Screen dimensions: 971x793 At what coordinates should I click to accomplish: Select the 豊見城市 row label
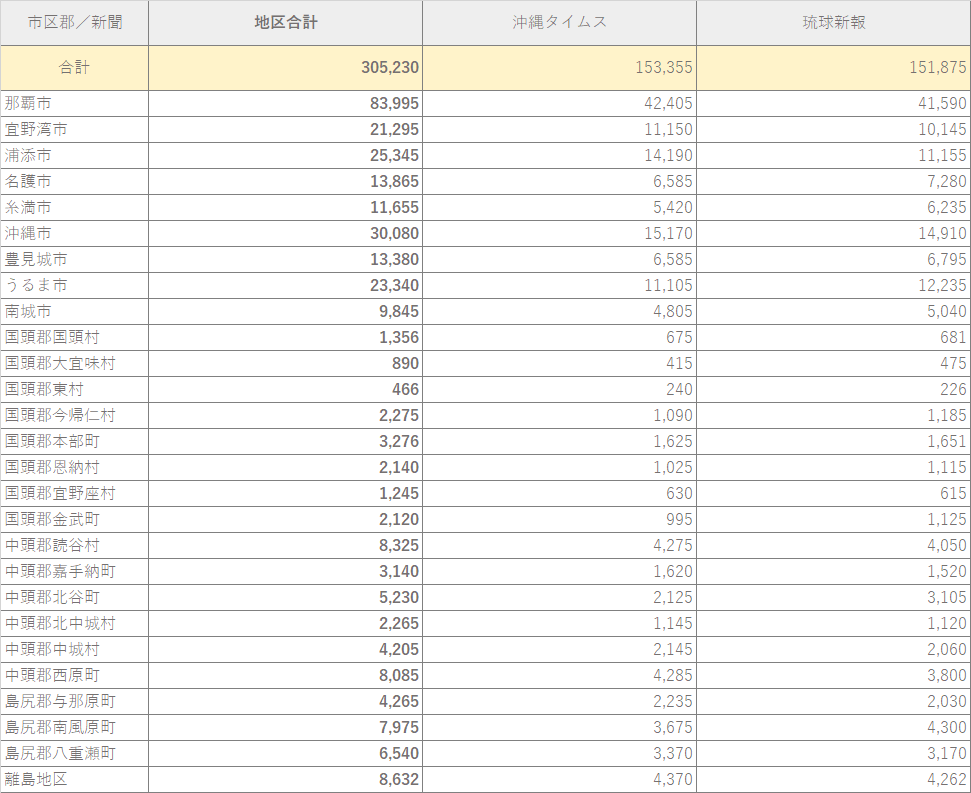[36, 259]
